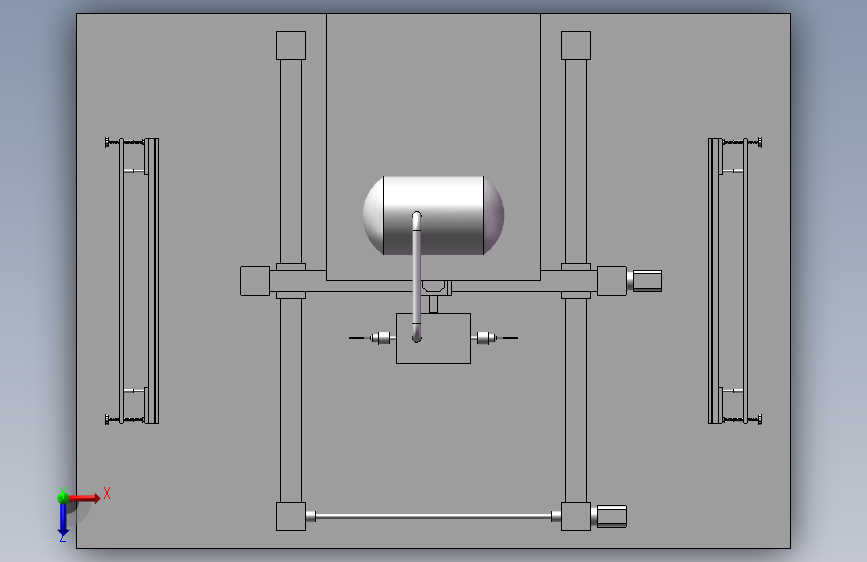Select the square block at the cross beam's left end
The width and height of the screenshot is (867, 562).
tap(255, 281)
